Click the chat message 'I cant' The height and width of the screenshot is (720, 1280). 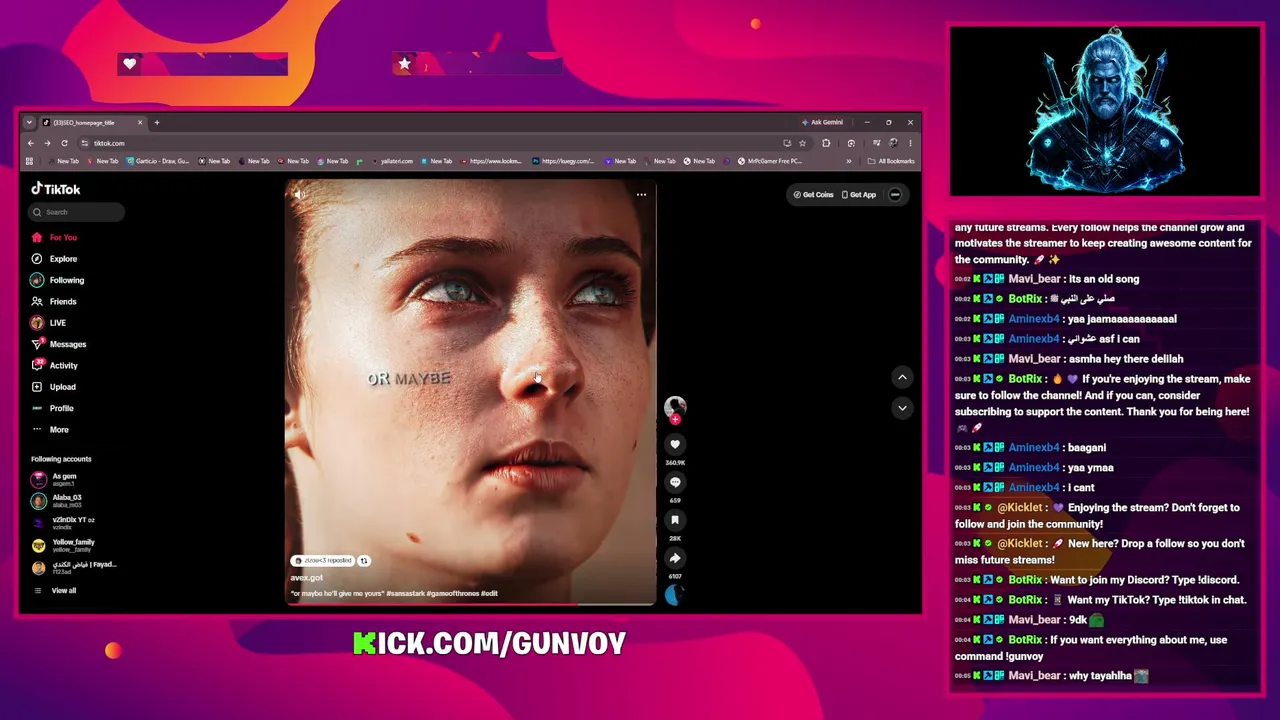point(1081,488)
